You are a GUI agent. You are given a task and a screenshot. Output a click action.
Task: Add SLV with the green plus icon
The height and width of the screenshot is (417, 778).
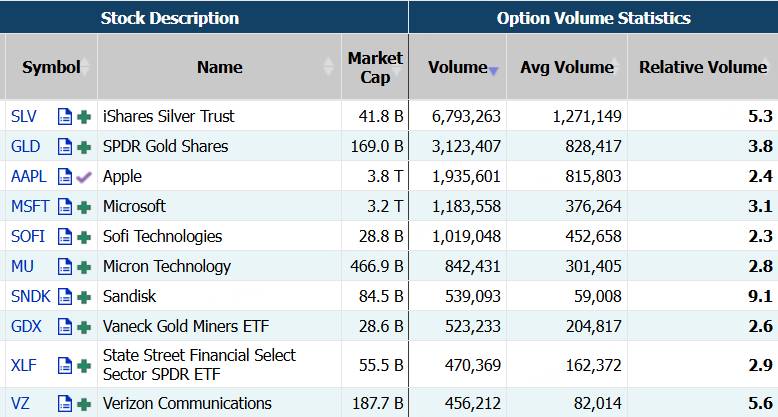[x=84, y=116]
